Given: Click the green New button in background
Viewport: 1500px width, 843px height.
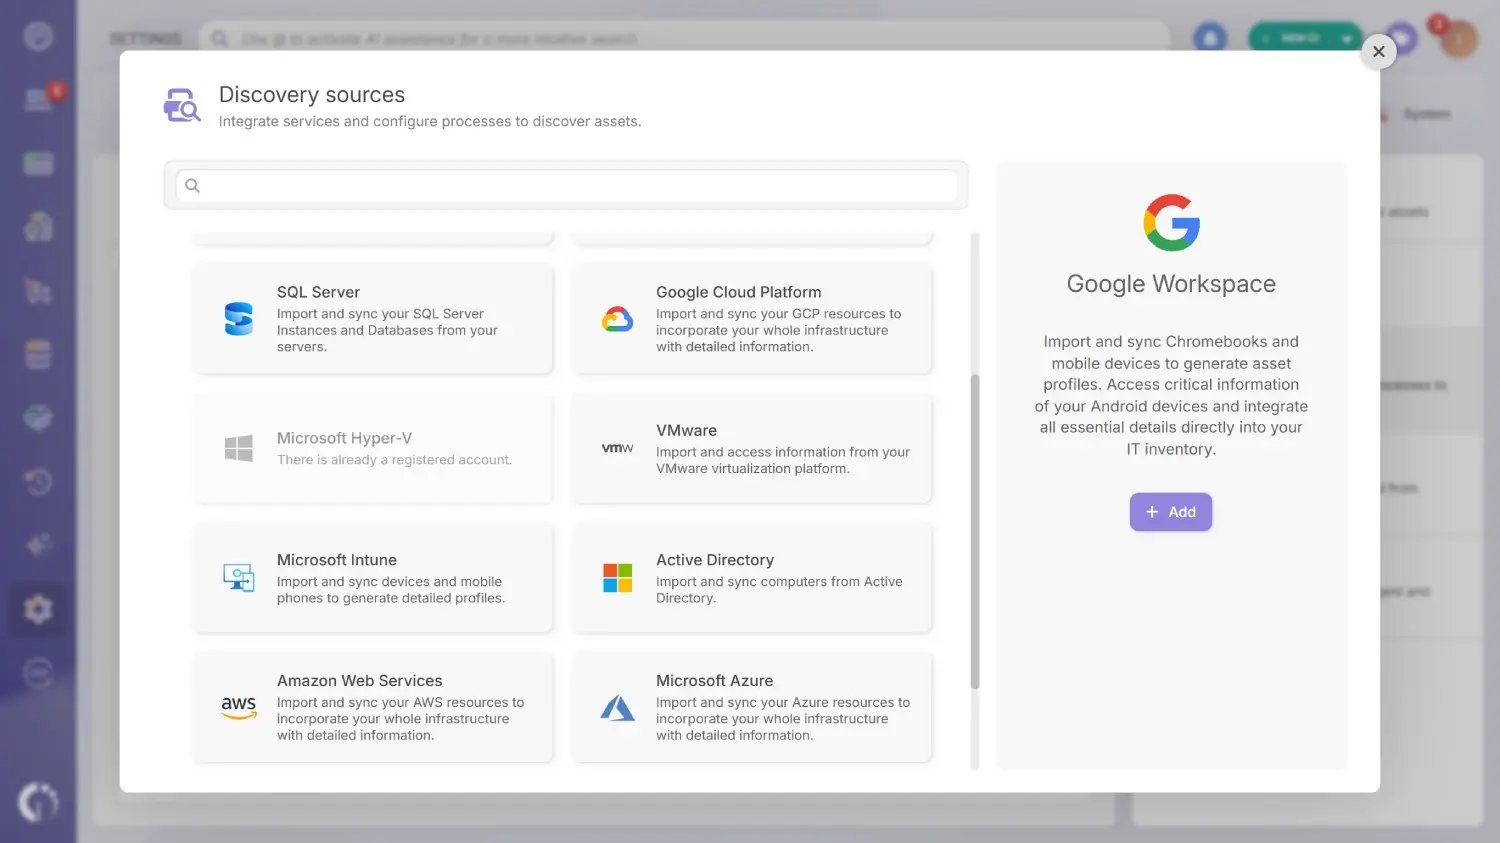Looking at the screenshot, I should click(1305, 38).
